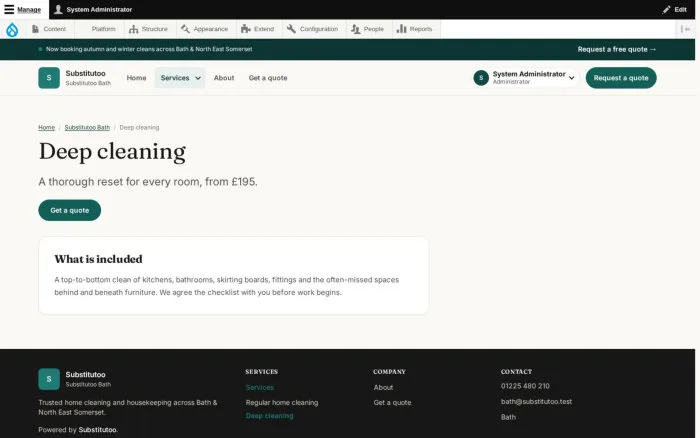Click the Deep cleaning page heading
700x438 pixels.
[x=112, y=152]
